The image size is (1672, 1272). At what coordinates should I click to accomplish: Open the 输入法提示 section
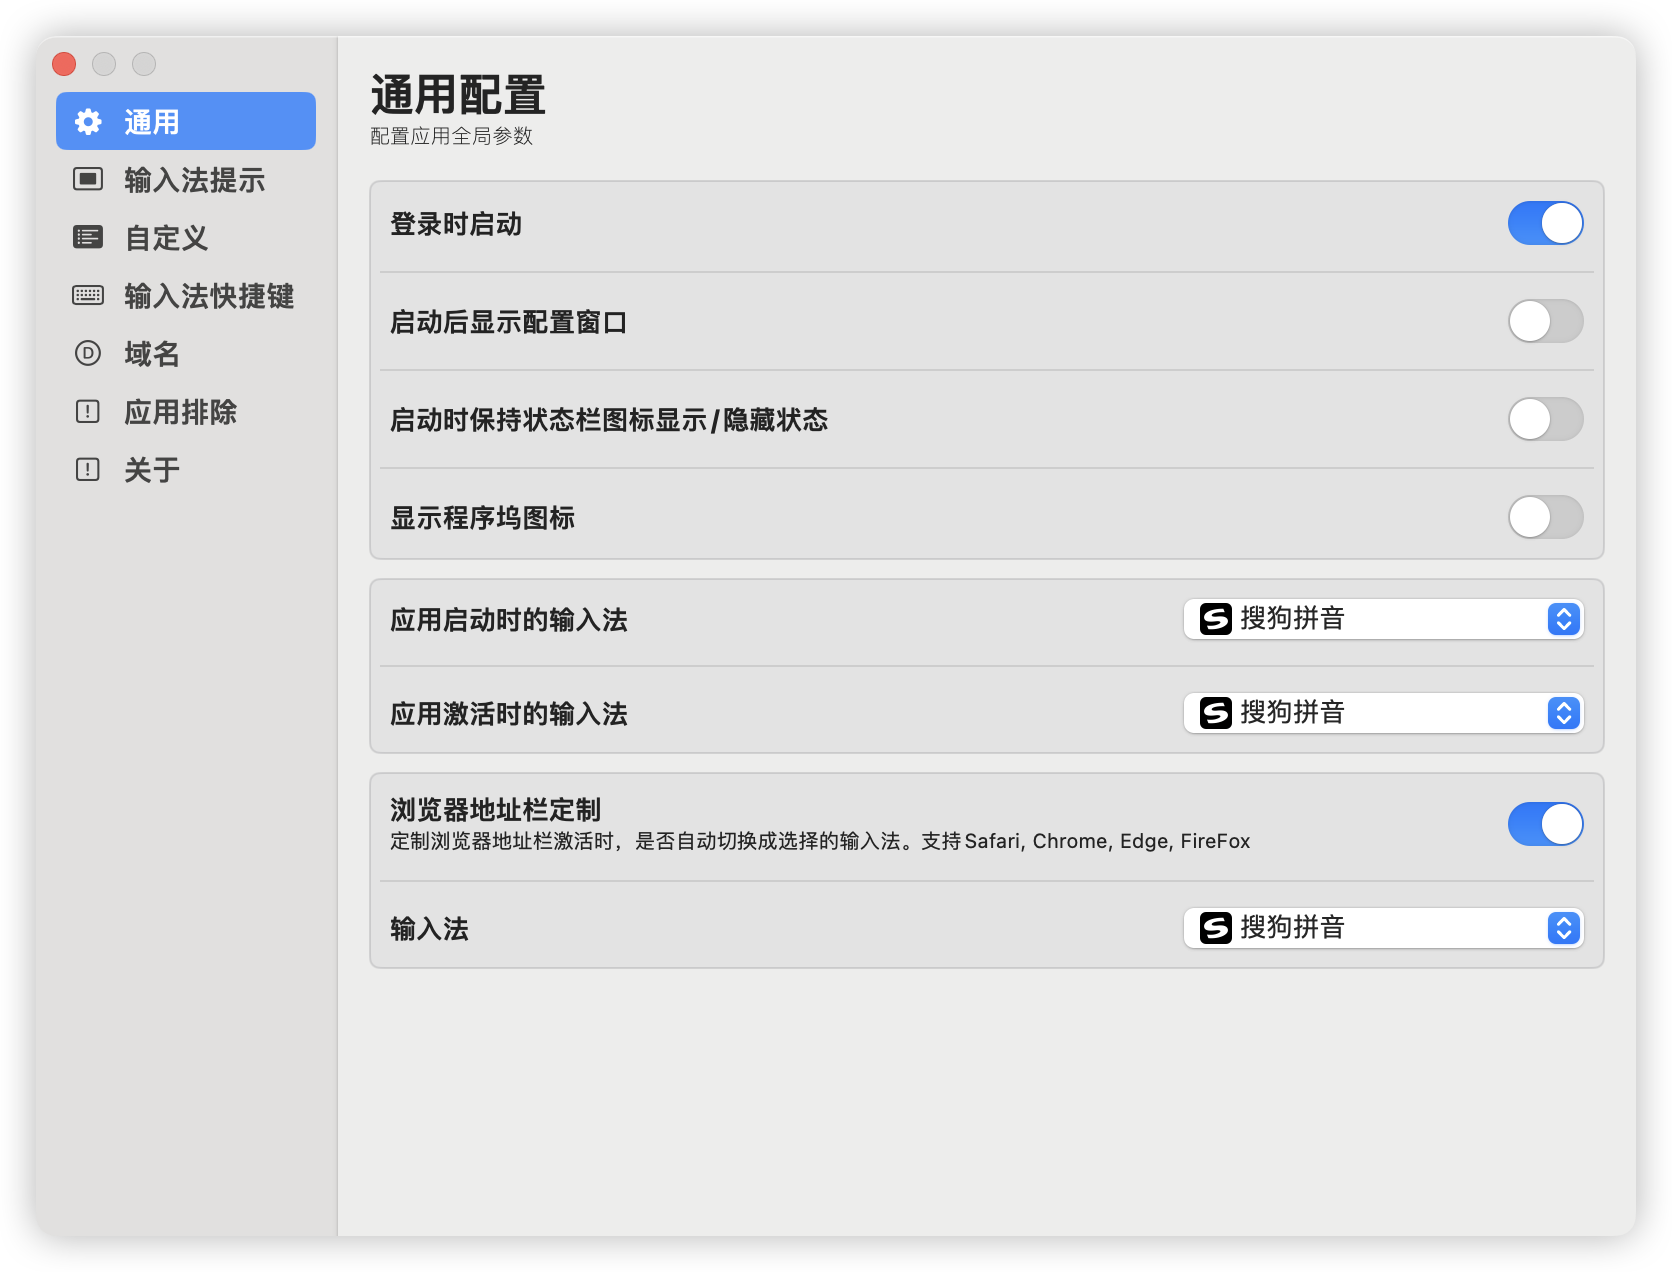tap(186, 180)
